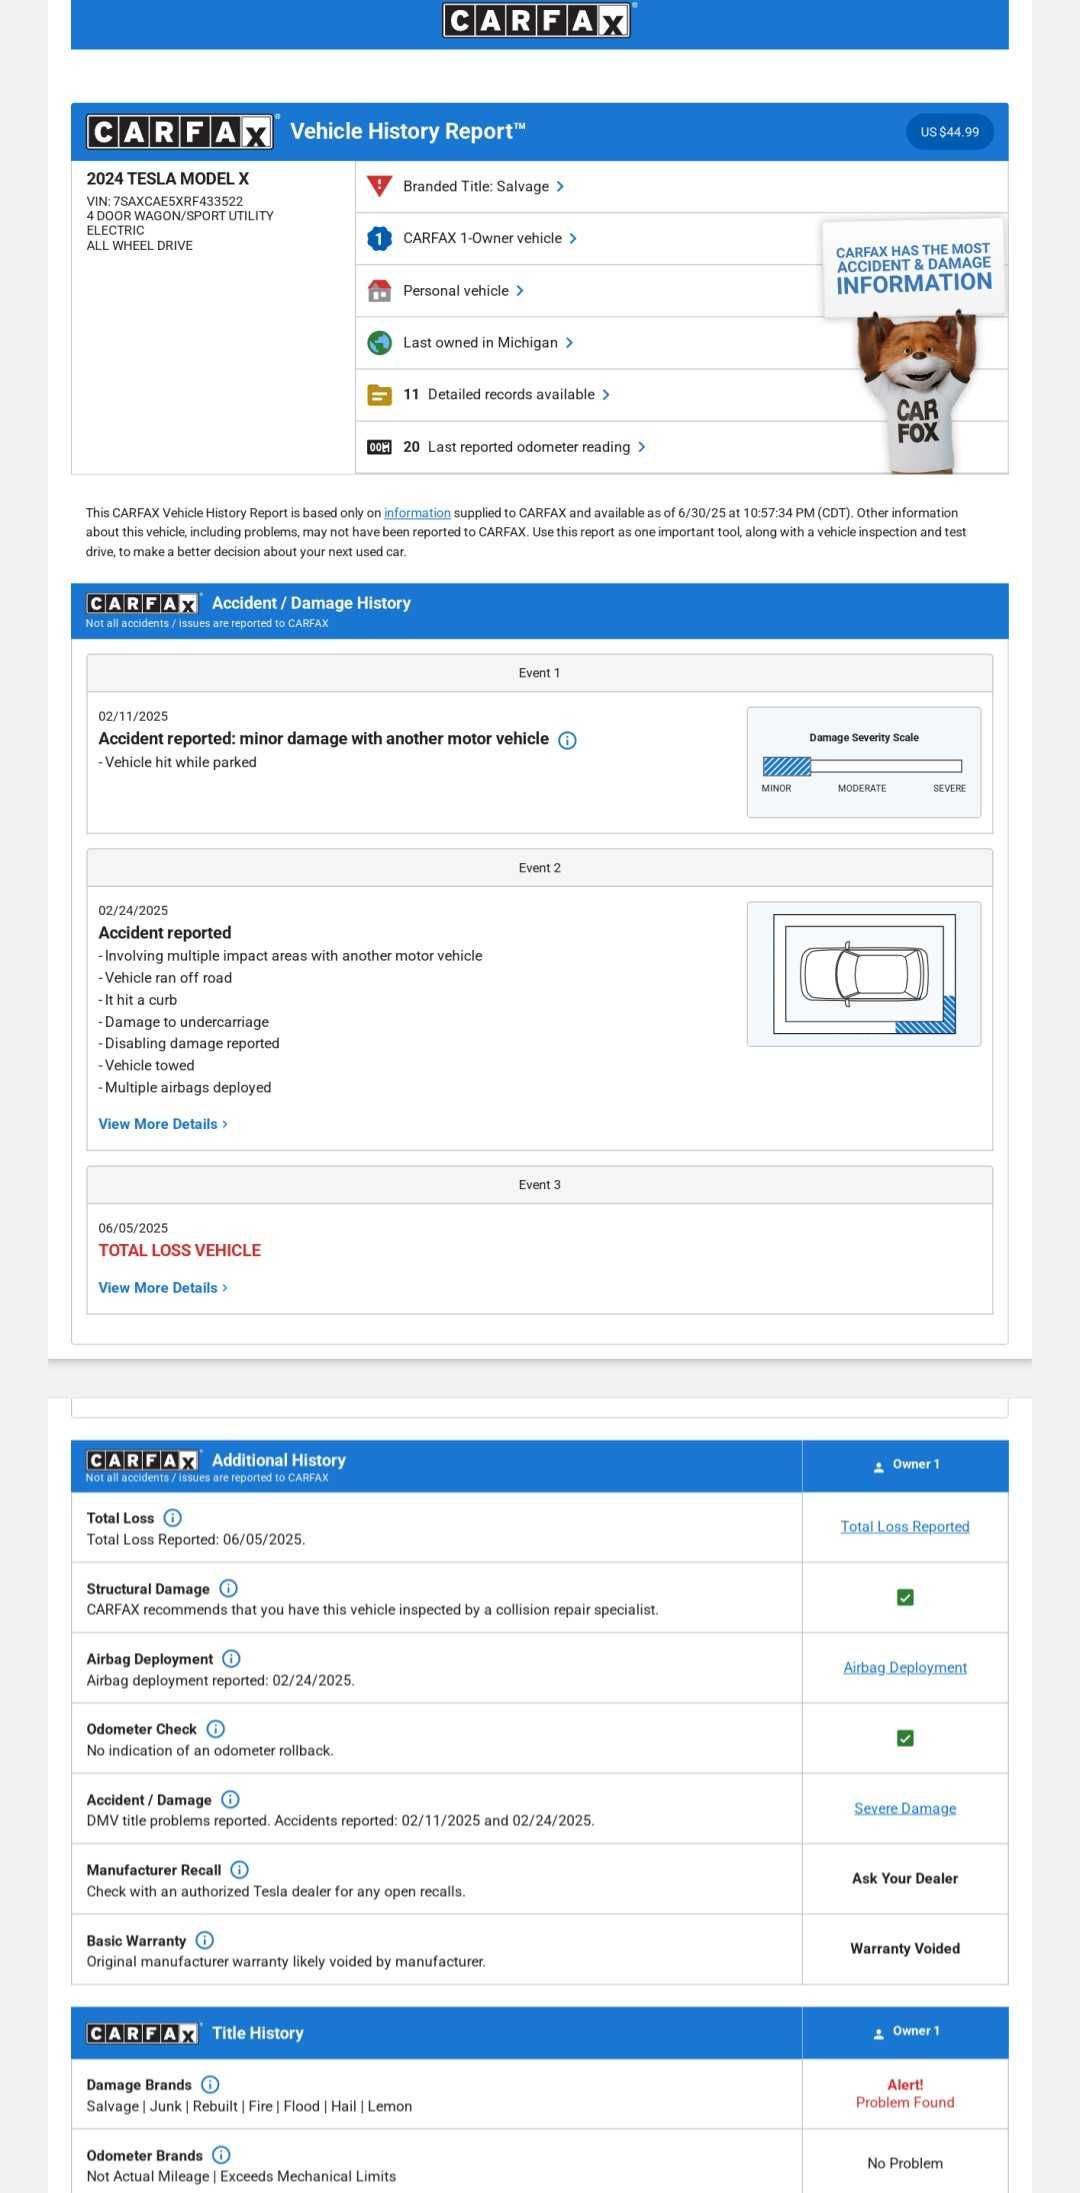This screenshot has width=1080, height=2193.
Task: Click the blue 1-Owner badge icon
Action: tap(379, 238)
